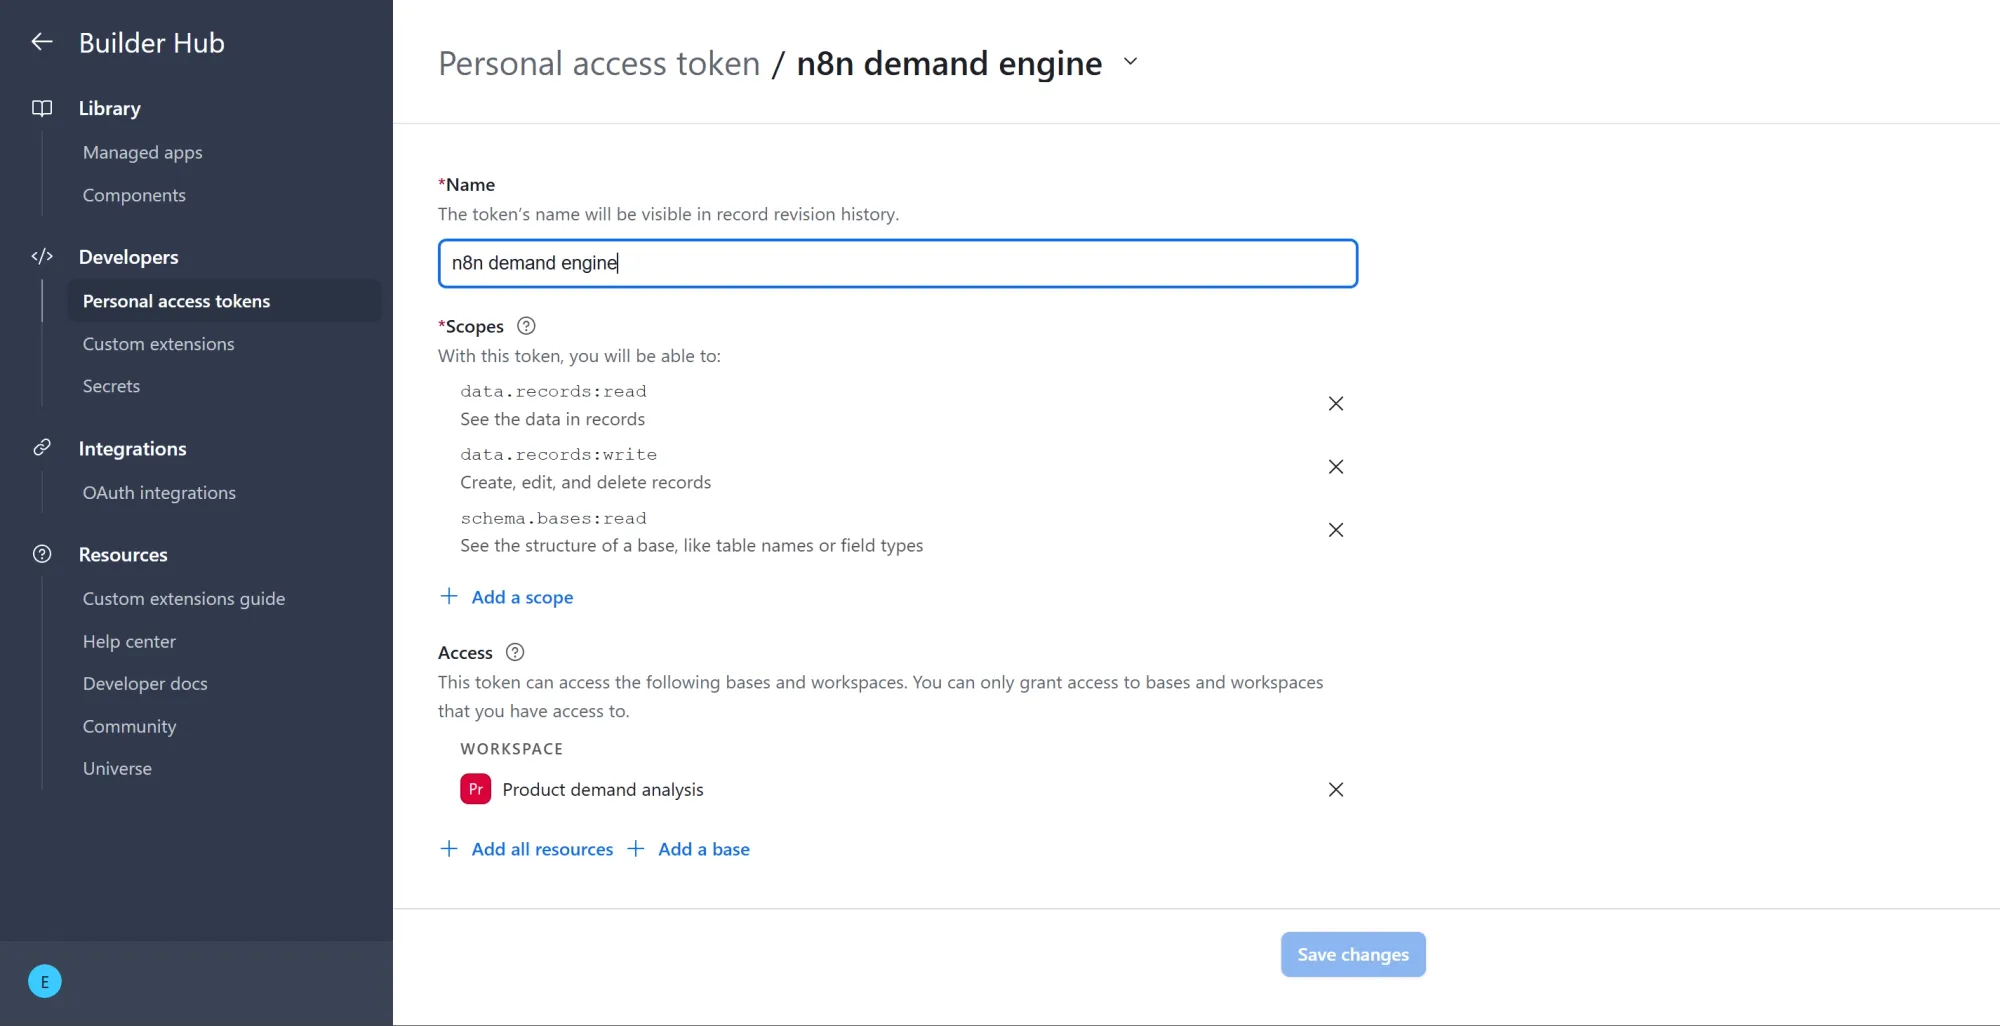Open OAuth integrations in sidebar
Screen dimensions: 2000x1026
(x=159, y=493)
